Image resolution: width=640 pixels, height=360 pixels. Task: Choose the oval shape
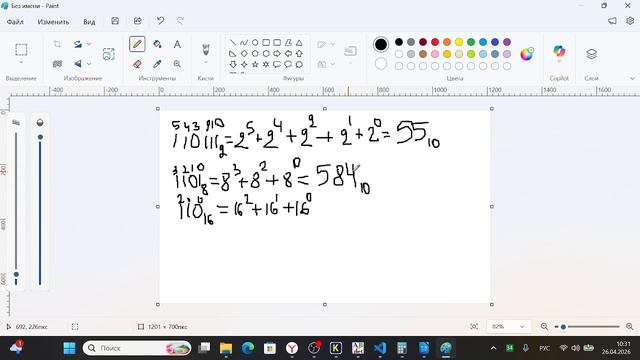point(255,42)
